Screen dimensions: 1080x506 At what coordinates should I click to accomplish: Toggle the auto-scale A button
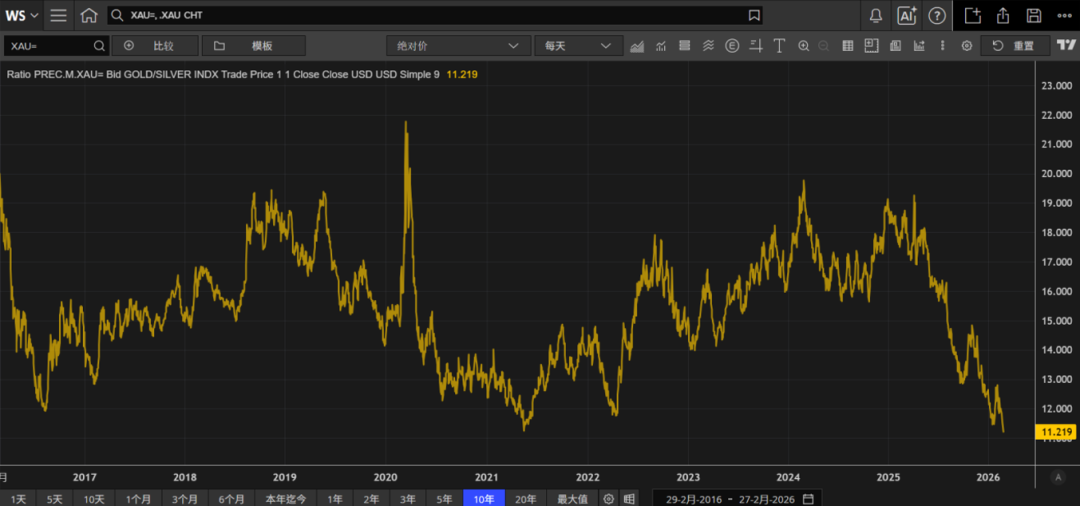tap(1058, 478)
